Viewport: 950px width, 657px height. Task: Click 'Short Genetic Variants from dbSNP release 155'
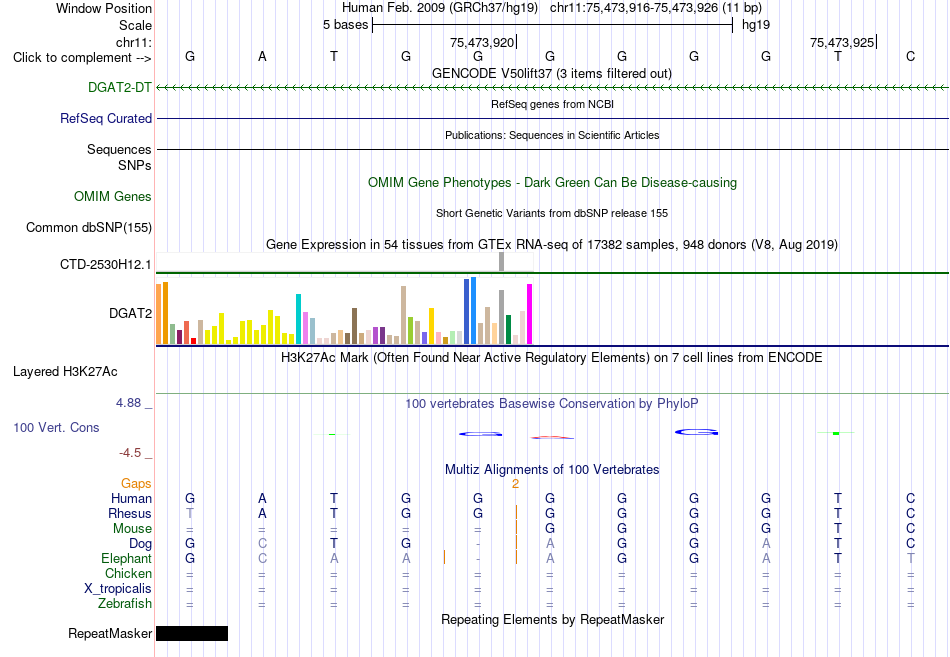[552, 213]
